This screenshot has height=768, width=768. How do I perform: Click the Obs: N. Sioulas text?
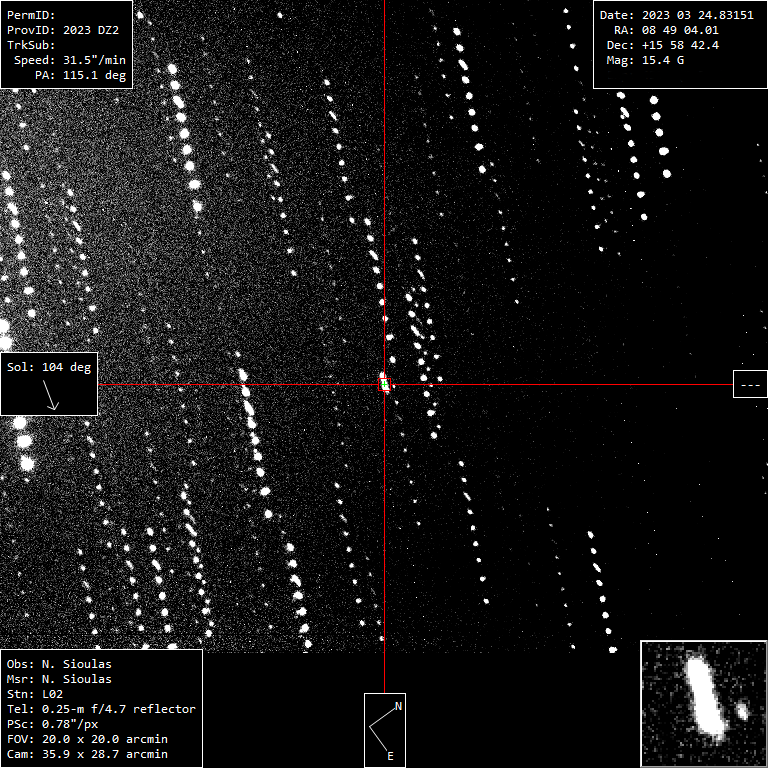tap(59, 664)
